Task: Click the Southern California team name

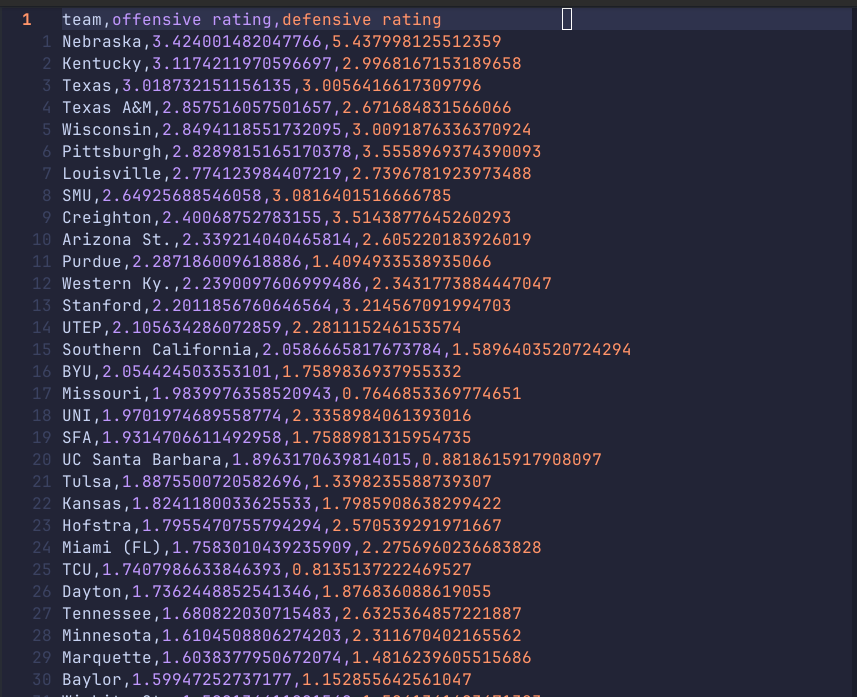Action: pyautogui.click(x=156, y=349)
